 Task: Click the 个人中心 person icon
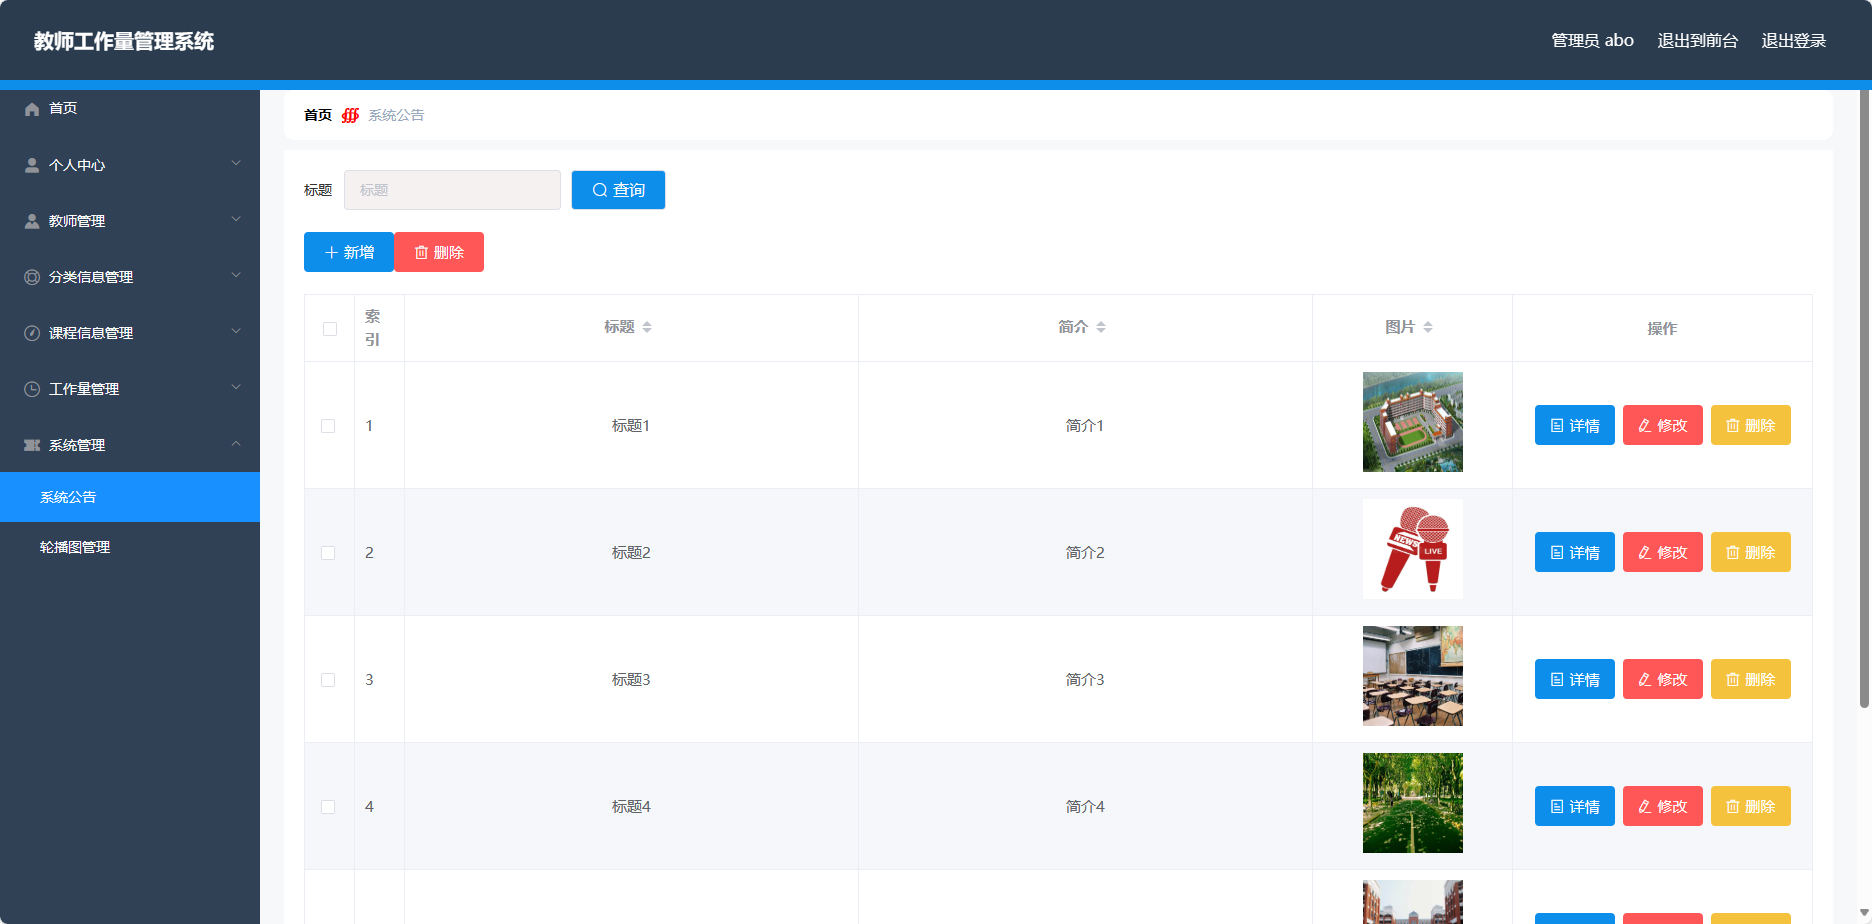pyautogui.click(x=32, y=165)
